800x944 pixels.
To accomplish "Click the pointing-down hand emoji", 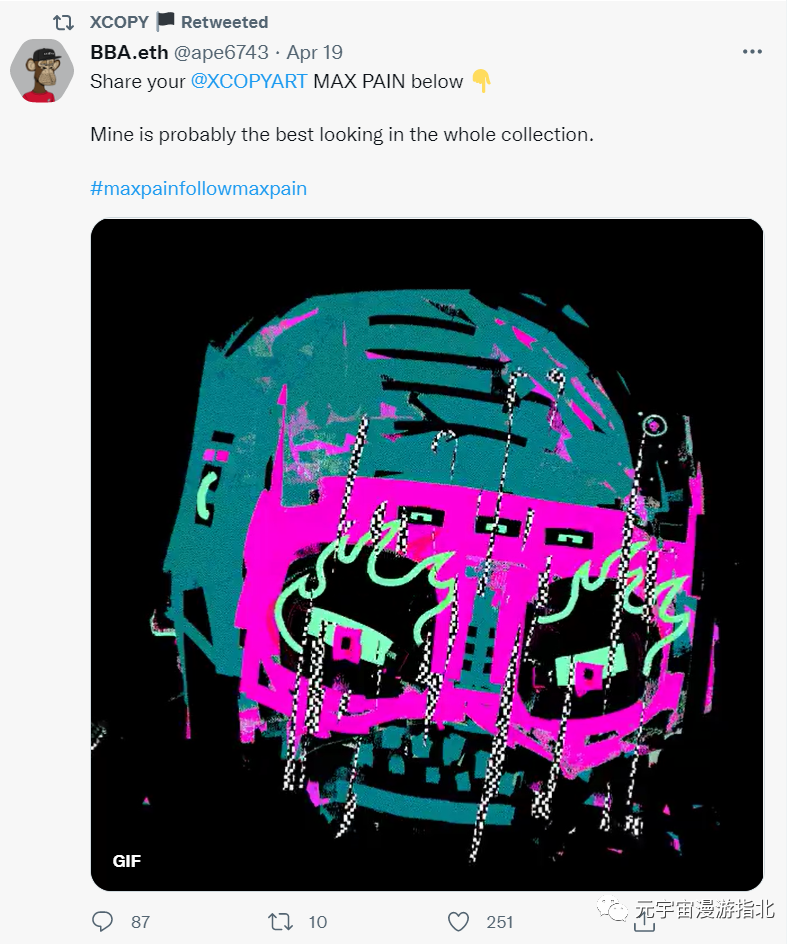I will point(482,81).
